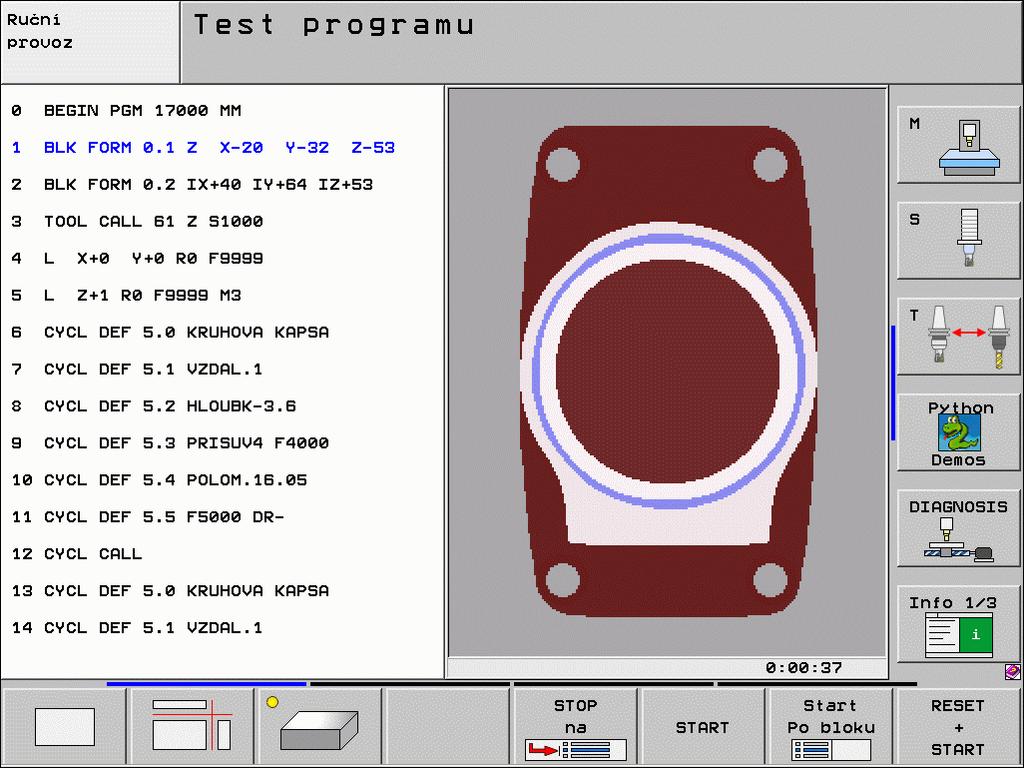1024x768 pixels.
Task: Open the M machine functions softkey
Action: (x=958, y=145)
